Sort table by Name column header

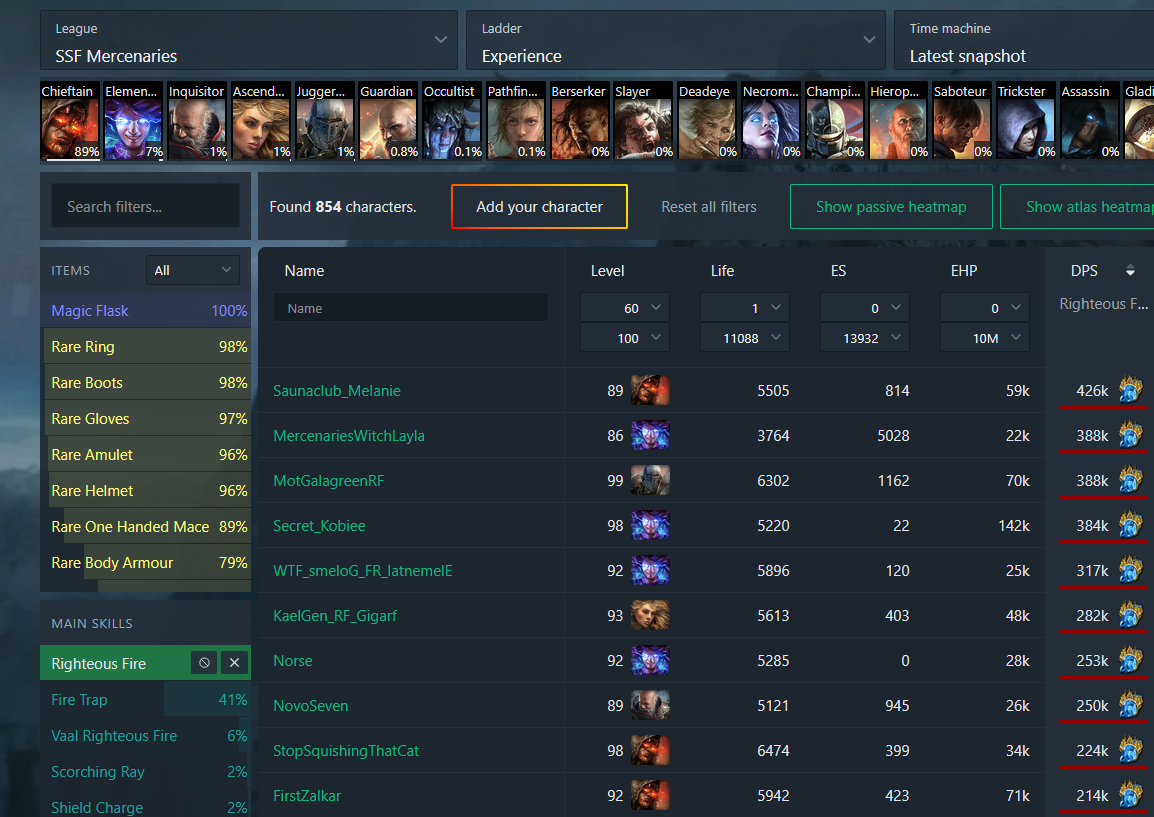click(x=304, y=271)
